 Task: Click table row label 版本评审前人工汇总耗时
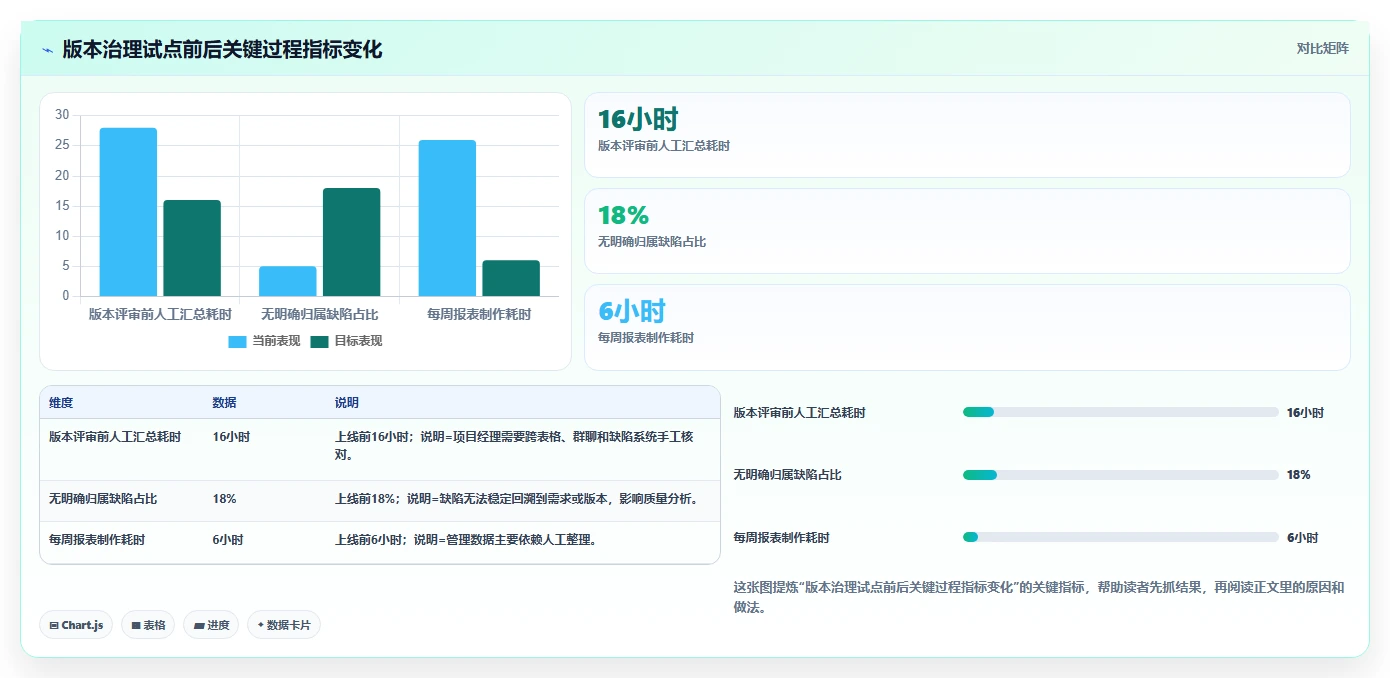[115, 437]
